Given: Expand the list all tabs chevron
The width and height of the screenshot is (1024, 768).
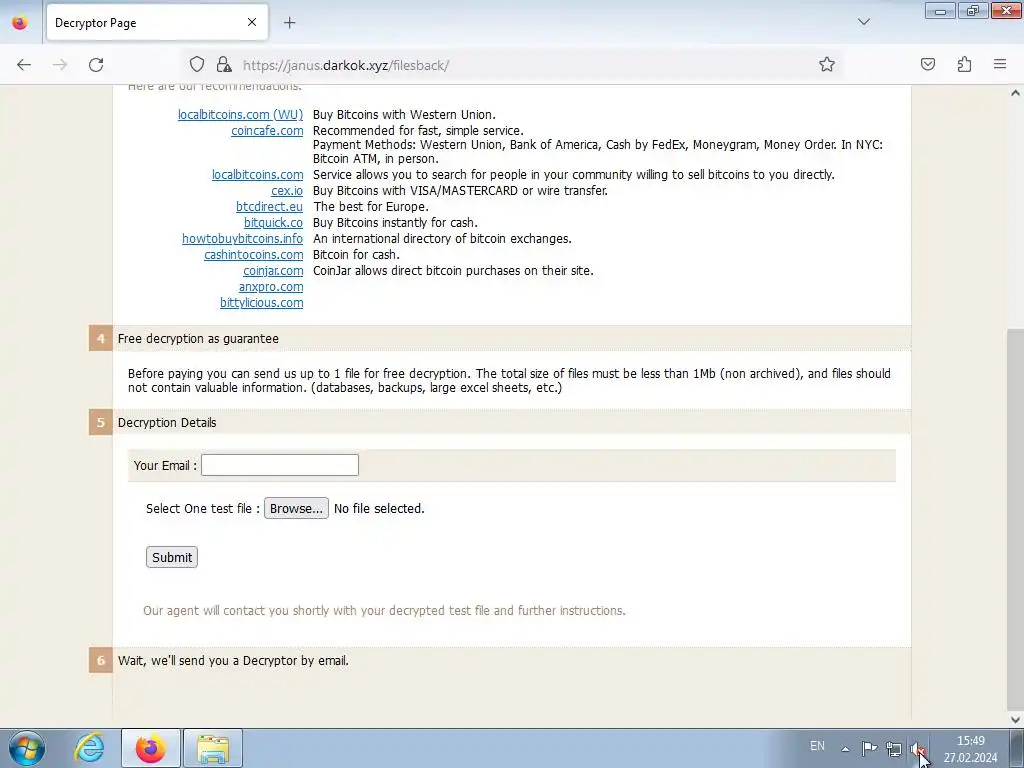Looking at the screenshot, I should tap(864, 22).
